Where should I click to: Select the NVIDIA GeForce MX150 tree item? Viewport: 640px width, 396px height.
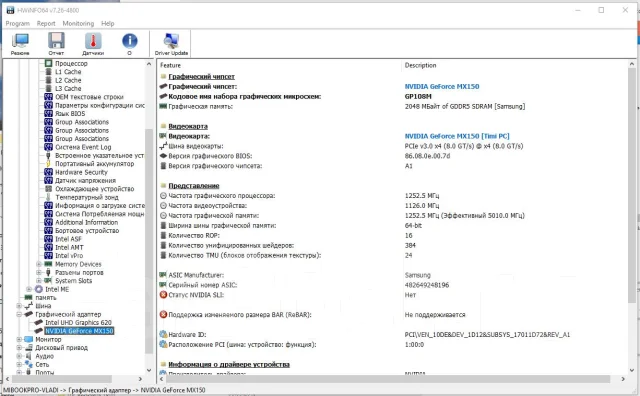pos(79,331)
